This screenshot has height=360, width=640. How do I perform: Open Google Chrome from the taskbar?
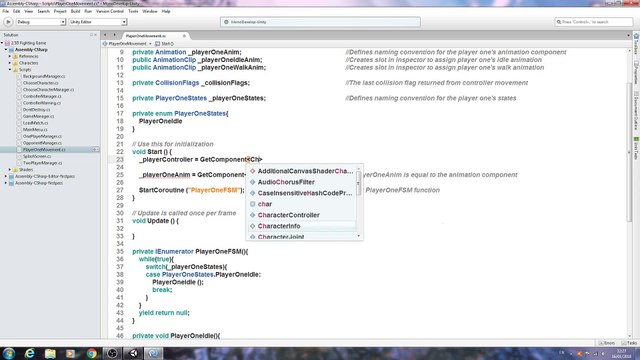click(91, 353)
